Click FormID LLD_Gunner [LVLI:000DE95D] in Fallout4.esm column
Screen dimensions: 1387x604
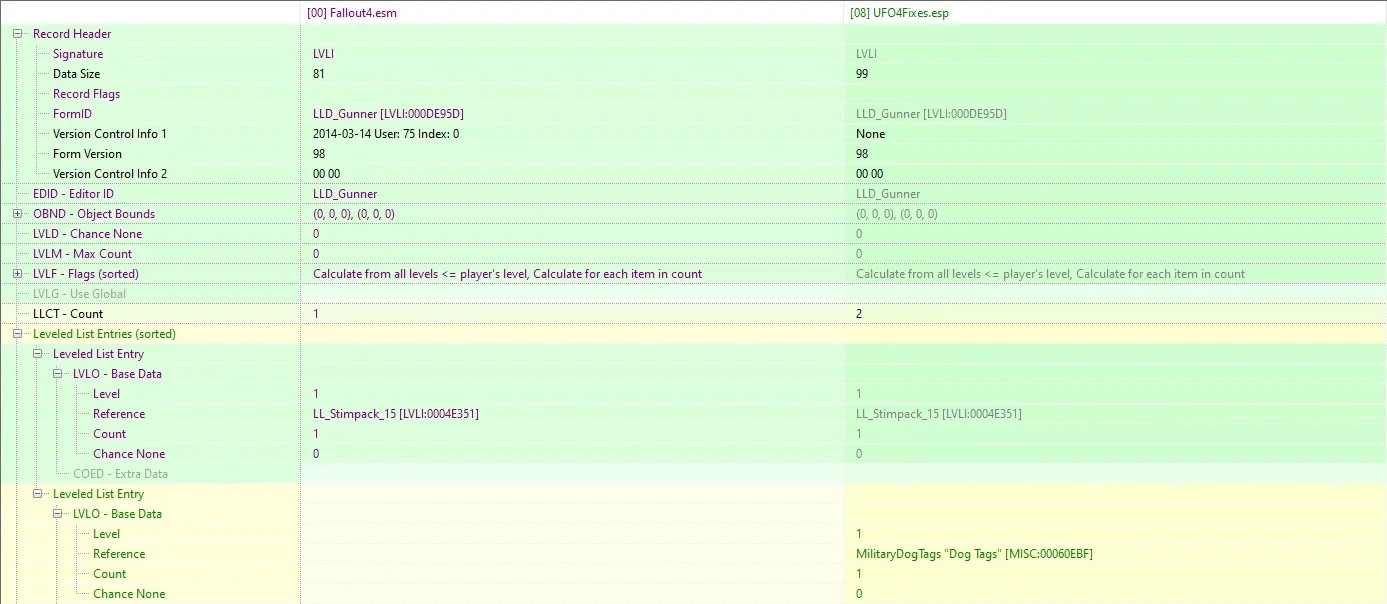[388, 114]
